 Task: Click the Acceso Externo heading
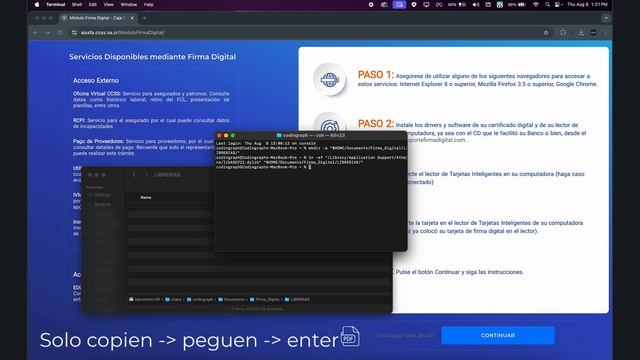pyautogui.click(x=96, y=80)
